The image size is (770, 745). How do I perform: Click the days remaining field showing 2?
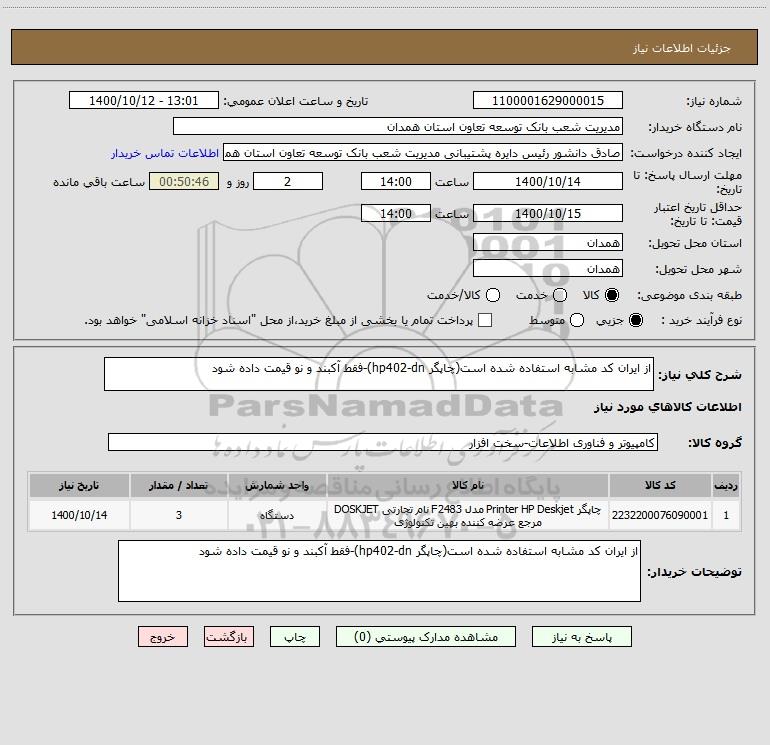click(288, 181)
